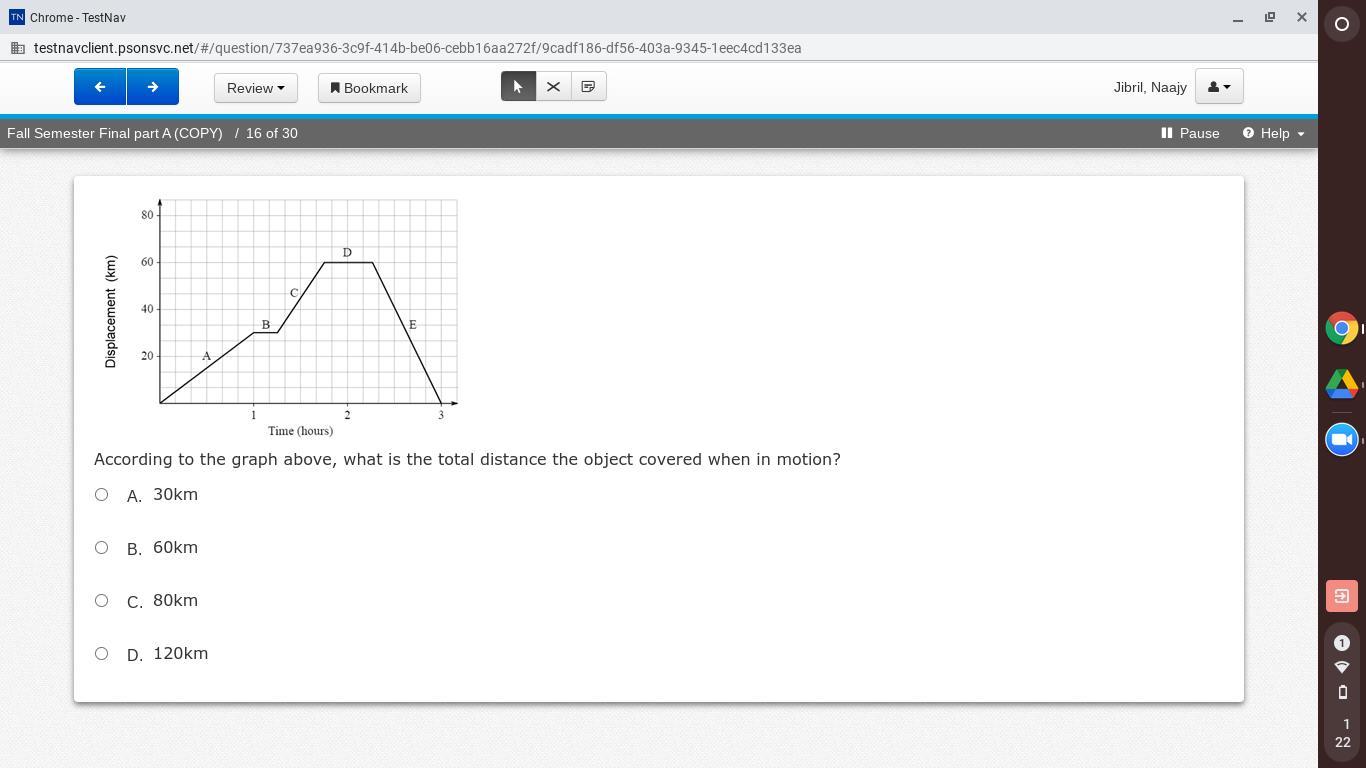Click the system clock on the shelf
Image resolution: width=1366 pixels, height=768 pixels.
pyautogui.click(x=1342, y=733)
